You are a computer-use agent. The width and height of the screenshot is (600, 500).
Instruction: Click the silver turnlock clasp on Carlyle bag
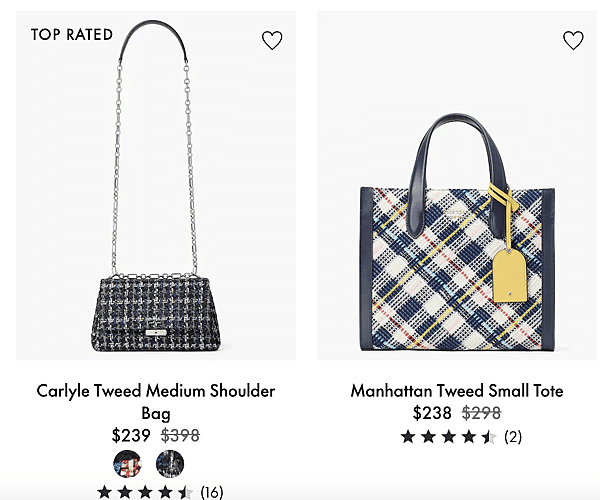point(156,332)
